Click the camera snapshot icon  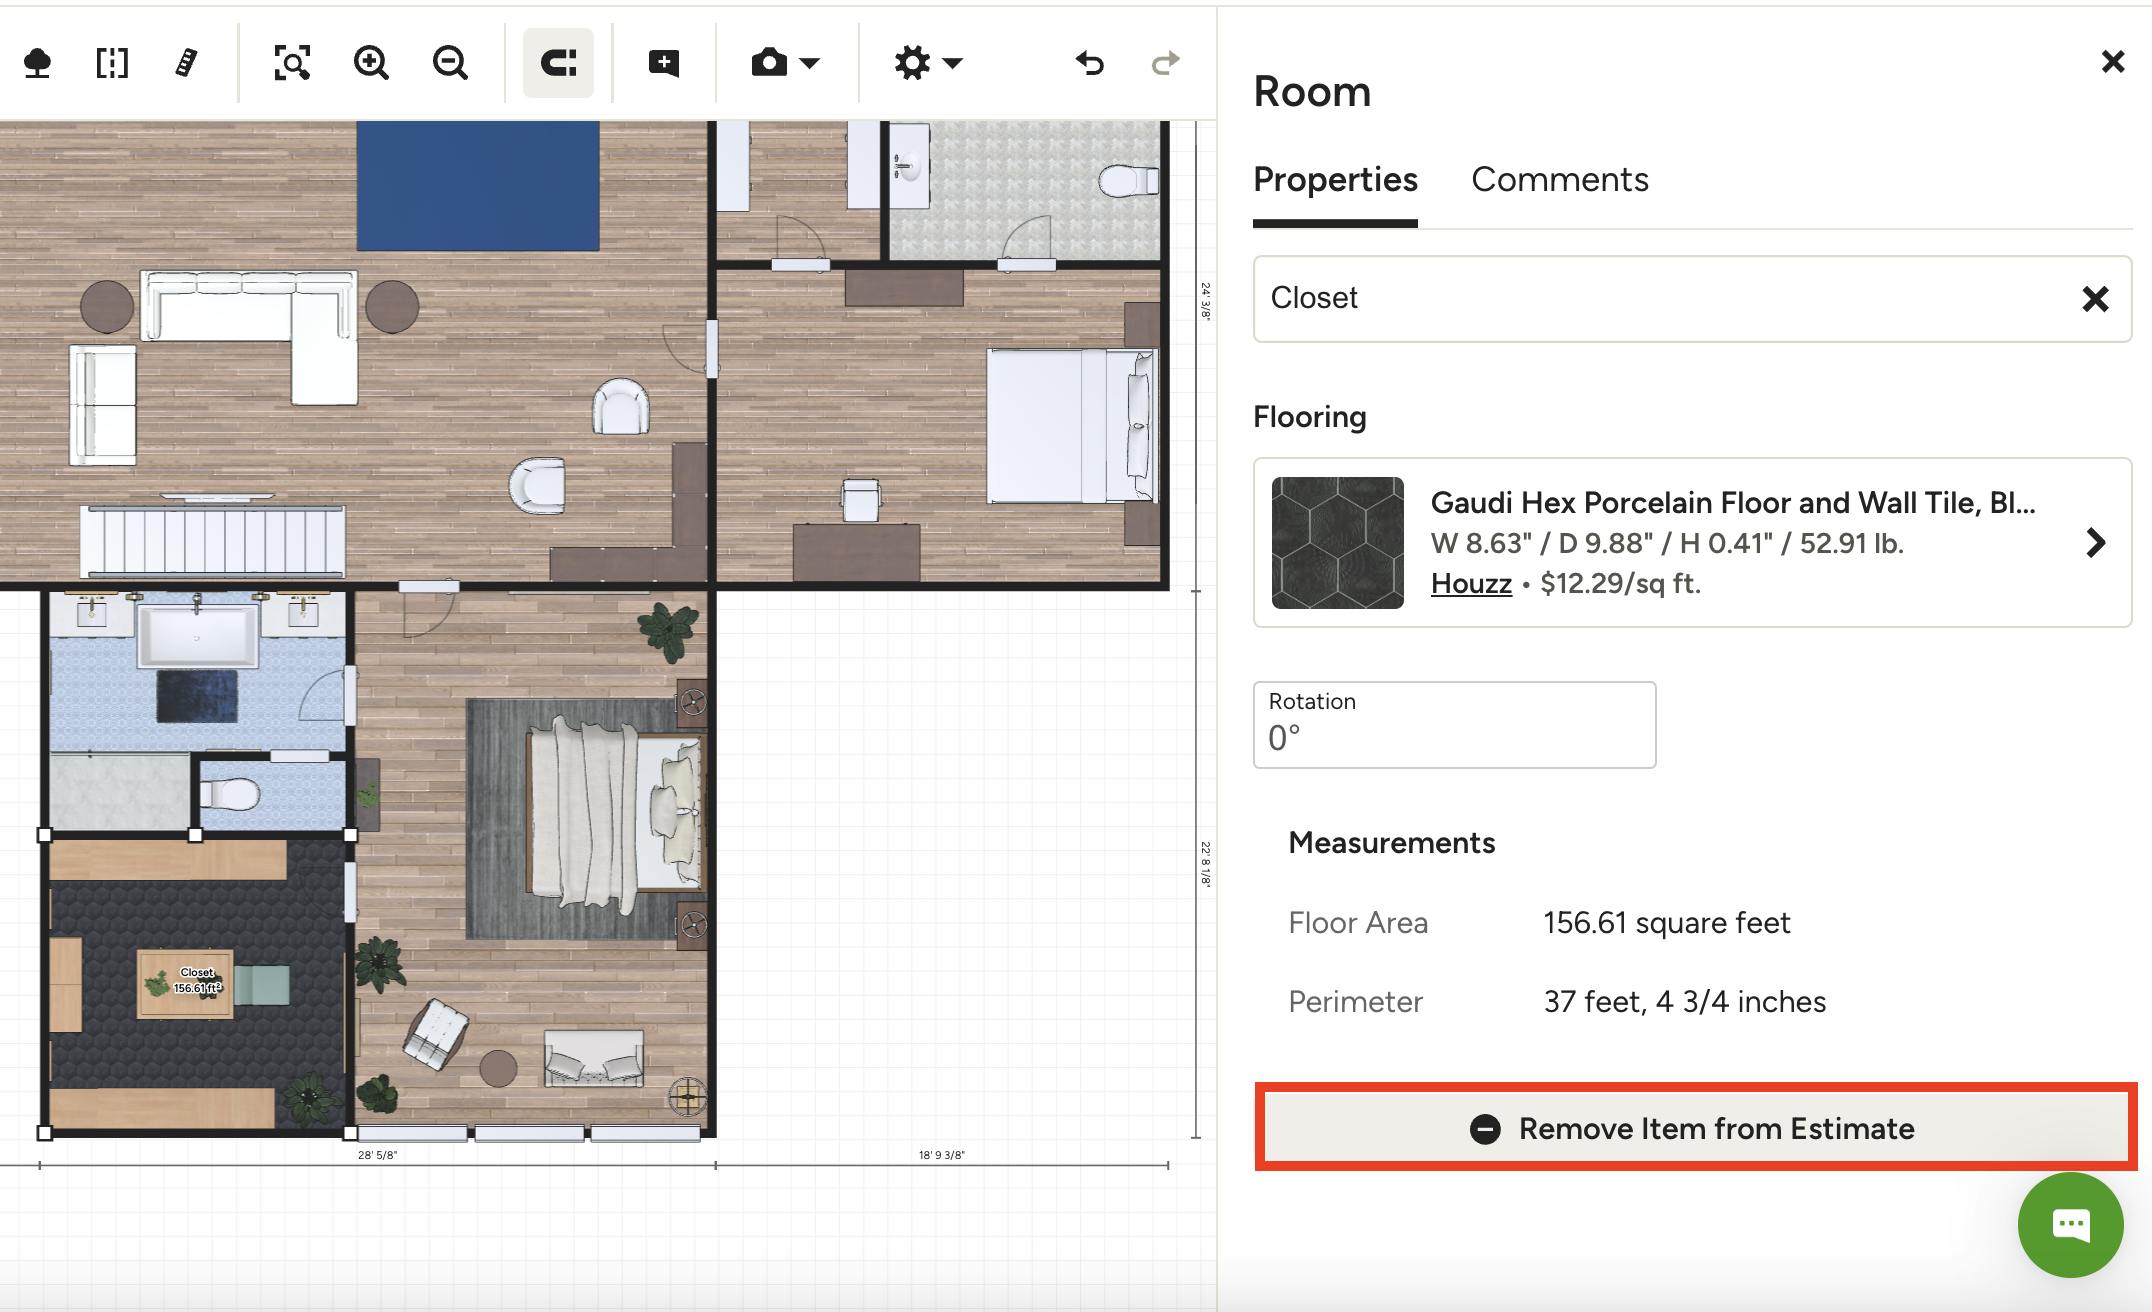(770, 63)
